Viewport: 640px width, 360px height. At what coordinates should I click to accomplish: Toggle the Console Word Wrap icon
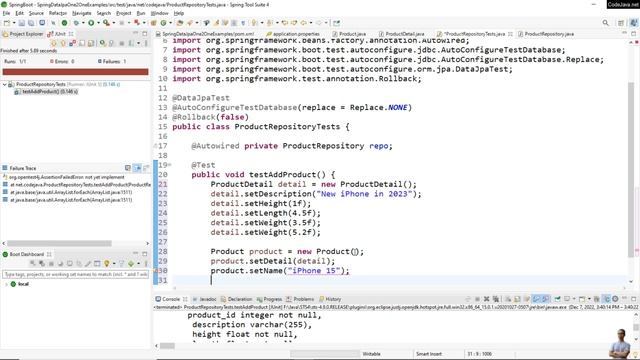tap(527, 299)
